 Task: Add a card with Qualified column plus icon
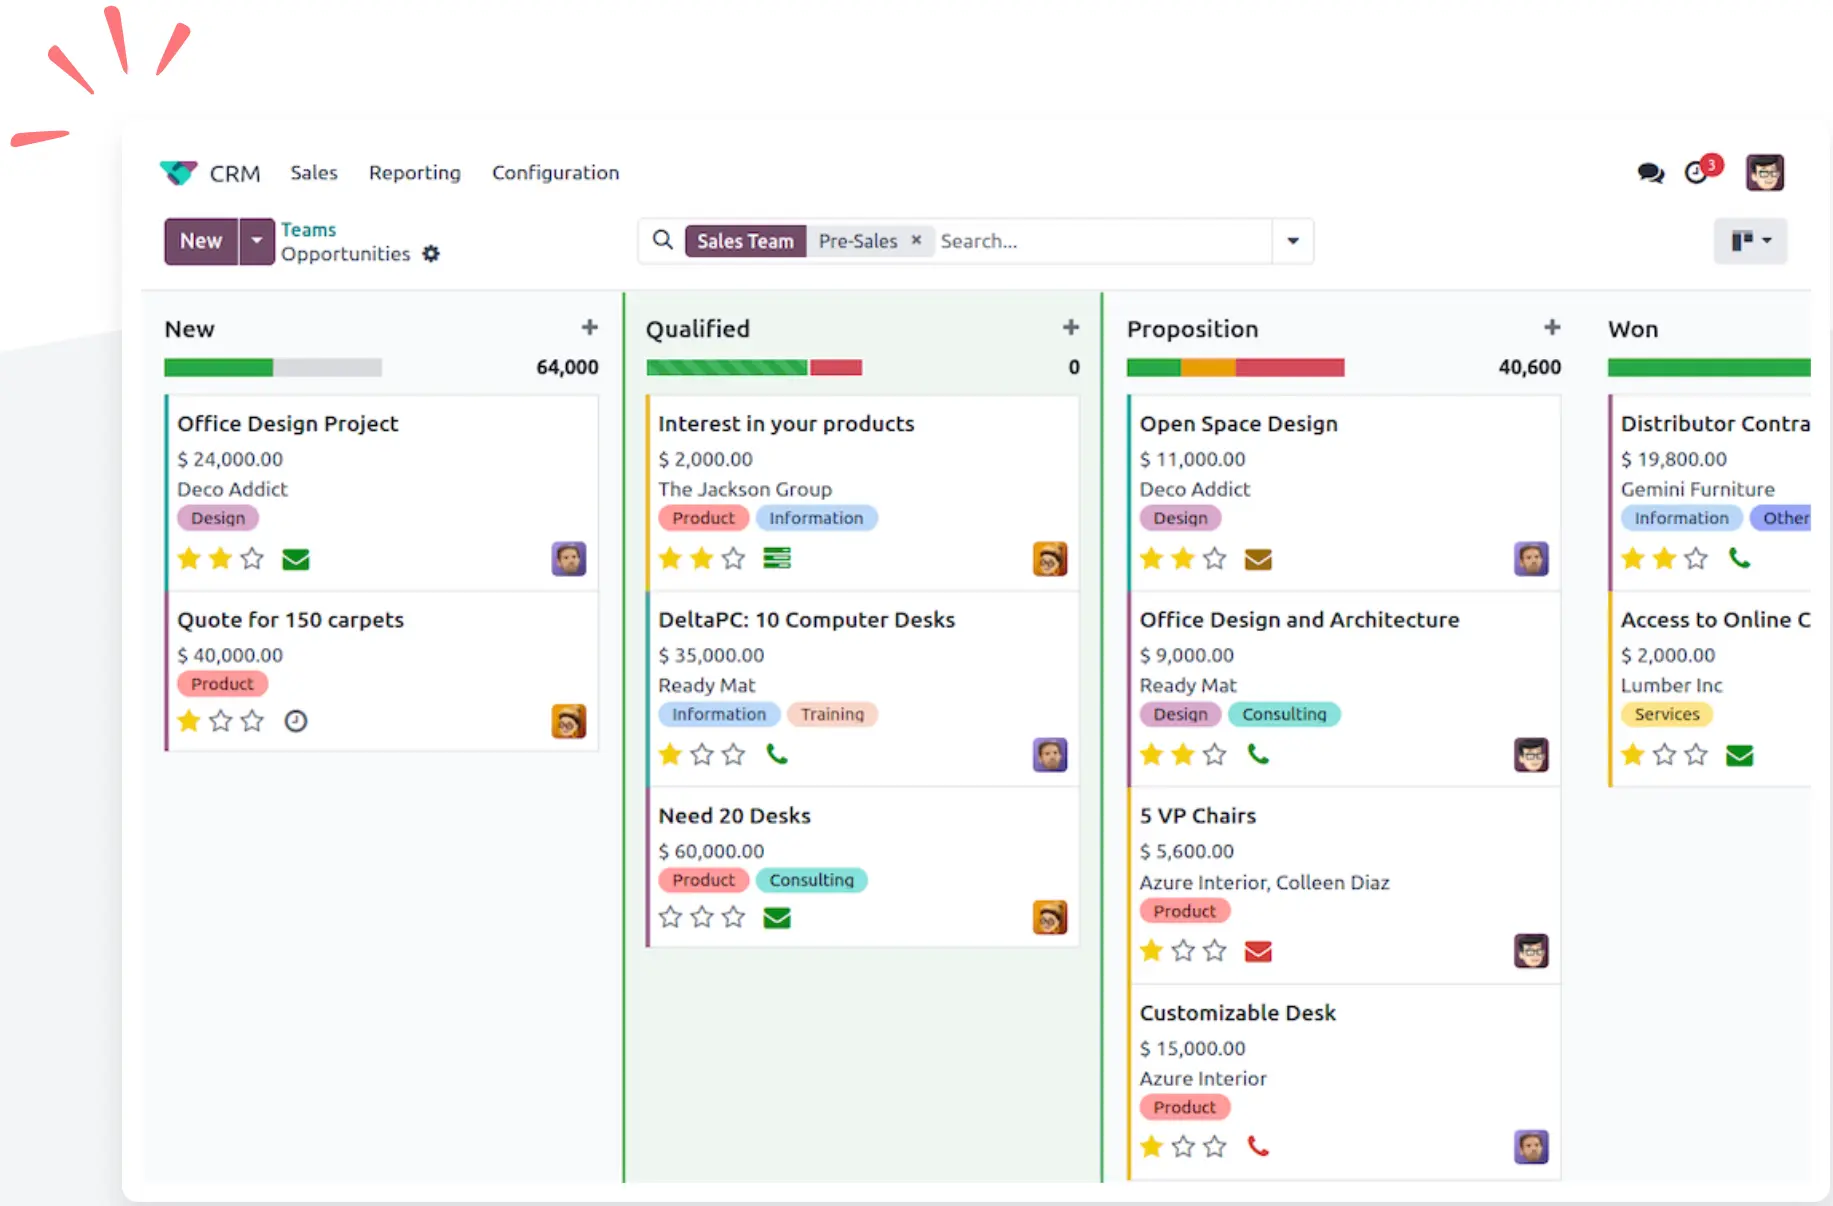tap(1071, 328)
